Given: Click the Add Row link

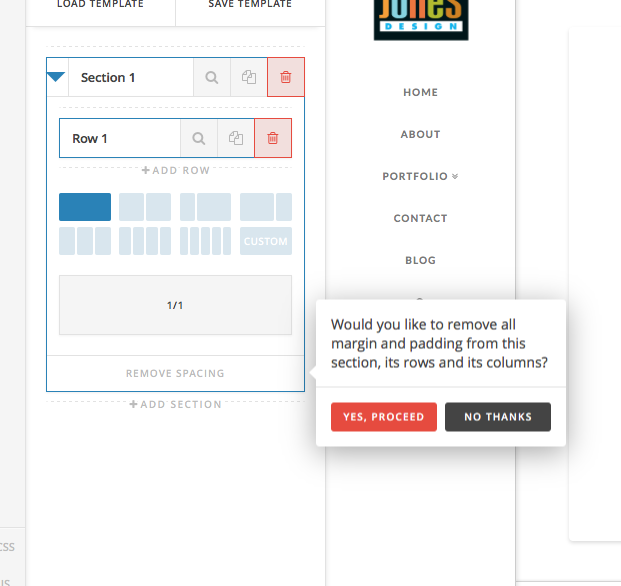Looking at the screenshot, I should pos(175,170).
